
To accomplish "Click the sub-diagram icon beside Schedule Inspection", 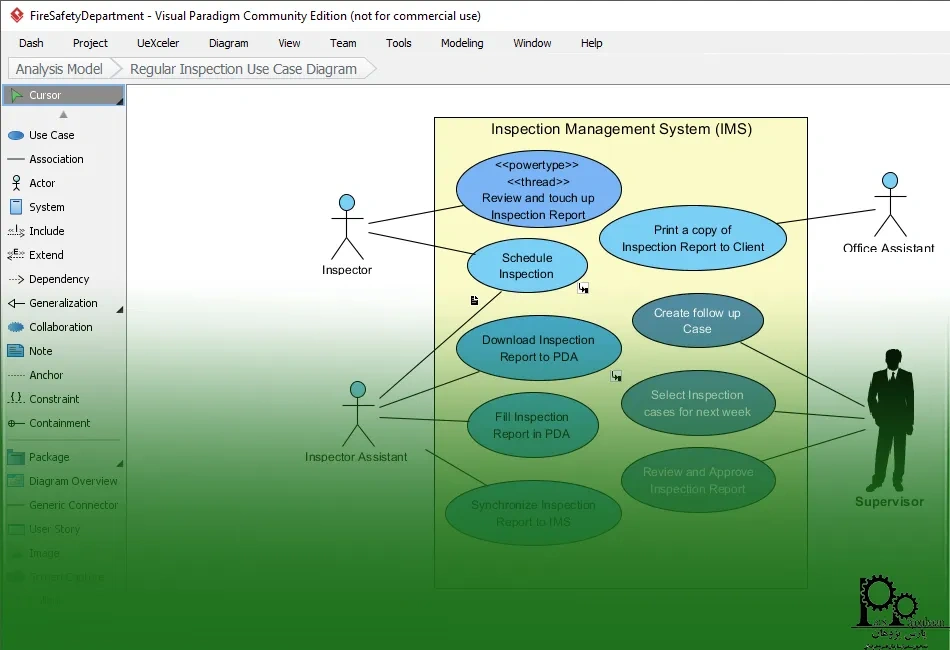I will pos(583,288).
